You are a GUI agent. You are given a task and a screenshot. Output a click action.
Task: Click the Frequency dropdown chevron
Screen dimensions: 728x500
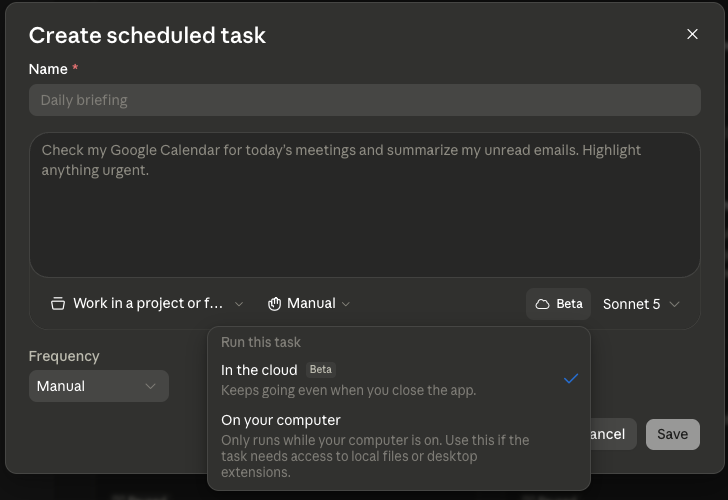click(150, 386)
